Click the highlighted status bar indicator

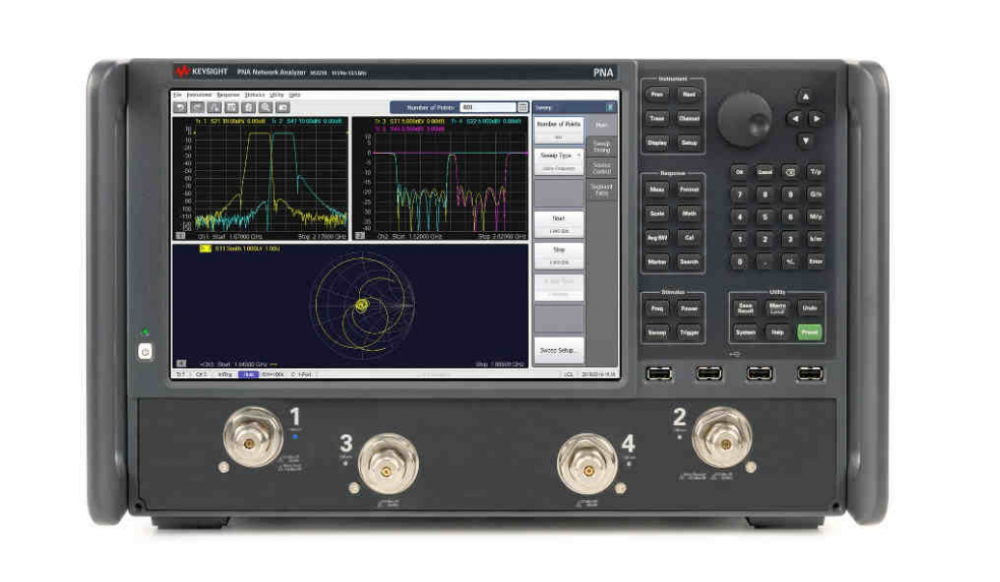point(248,375)
